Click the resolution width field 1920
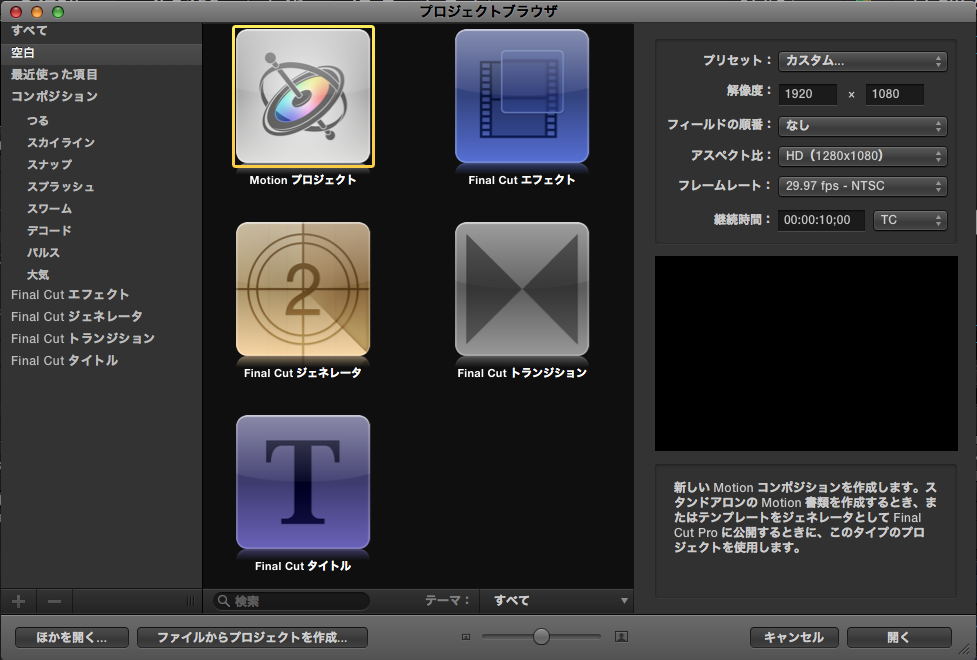This screenshot has height=660, width=977. 808,94
